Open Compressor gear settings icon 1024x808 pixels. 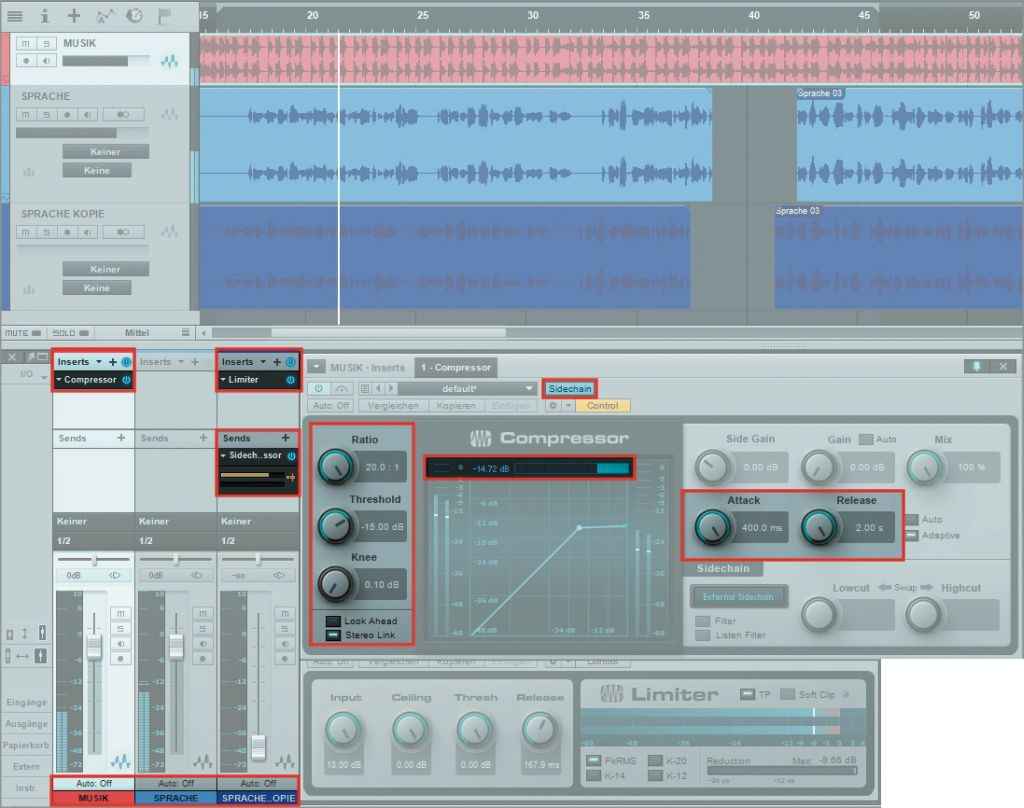point(553,406)
